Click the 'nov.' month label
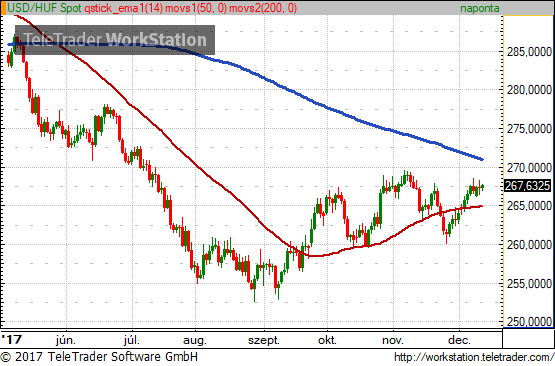The image size is (555, 366). 393,341
